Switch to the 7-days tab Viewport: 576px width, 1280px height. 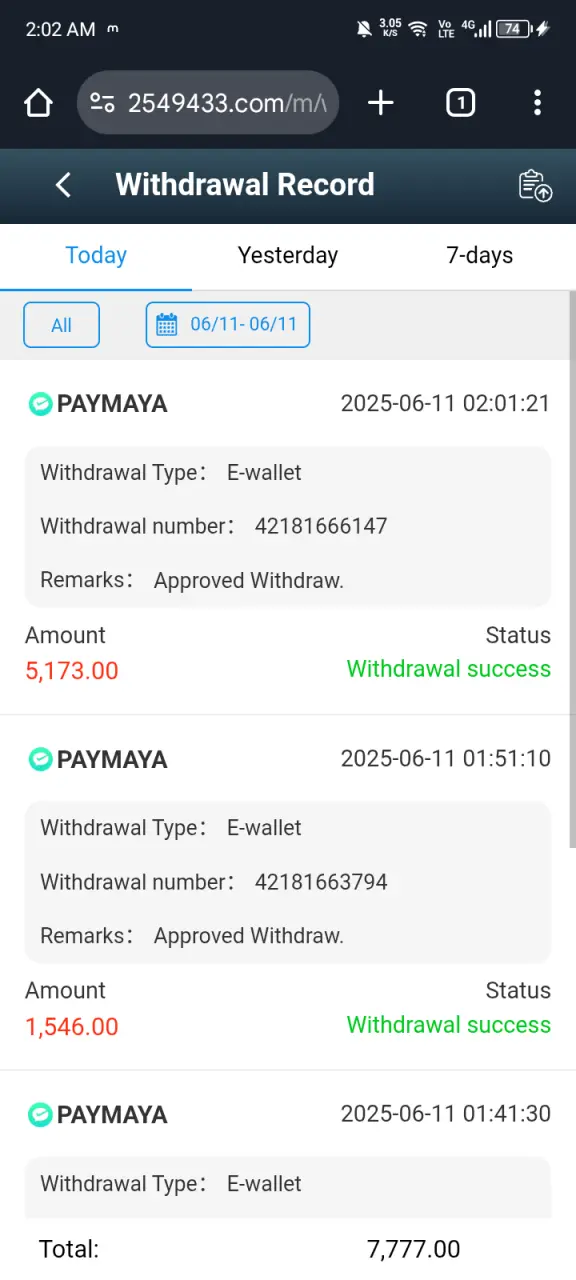tap(480, 256)
